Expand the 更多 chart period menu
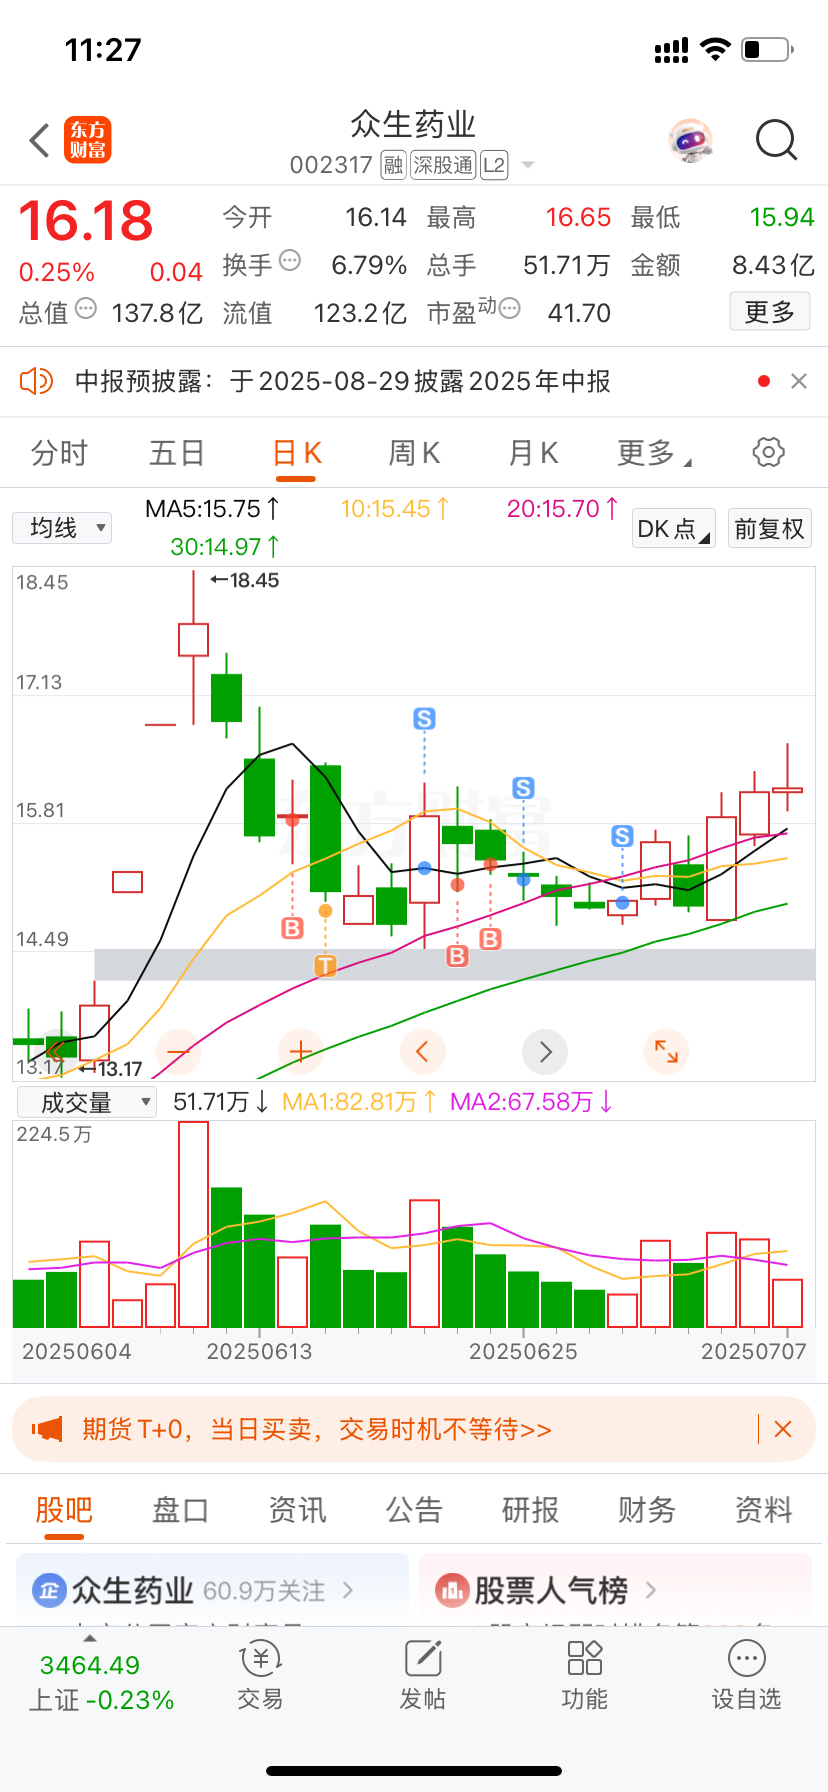The image size is (828, 1792). click(655, 453)
